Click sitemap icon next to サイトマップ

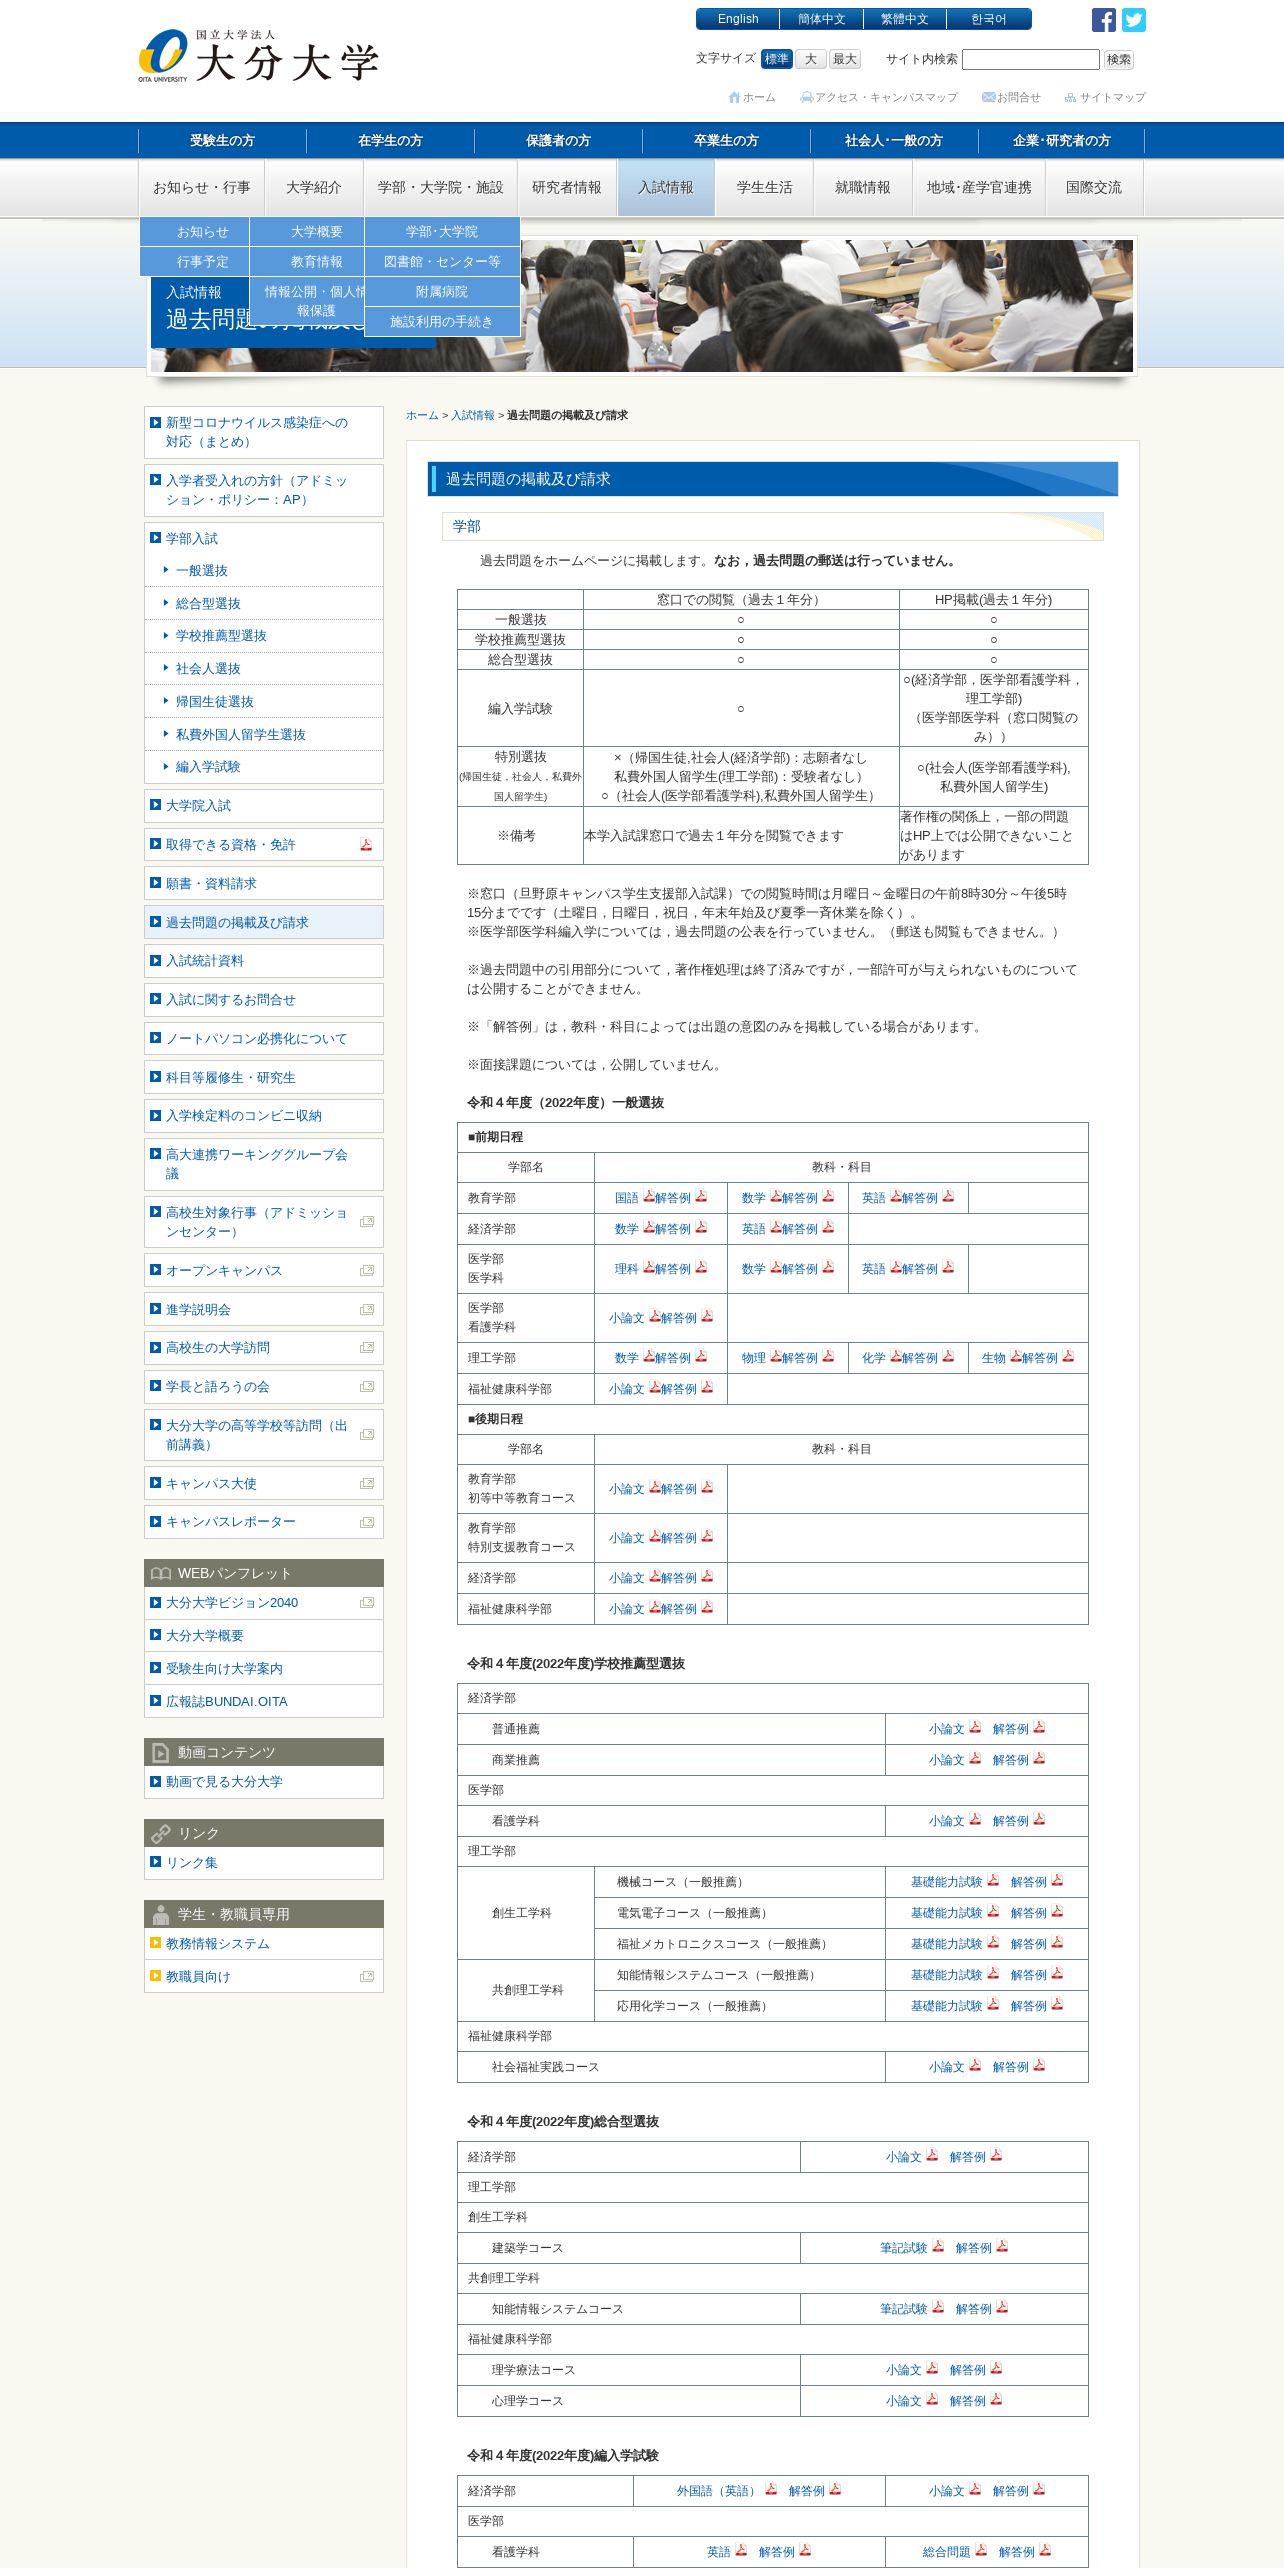tap(1070, 97)
